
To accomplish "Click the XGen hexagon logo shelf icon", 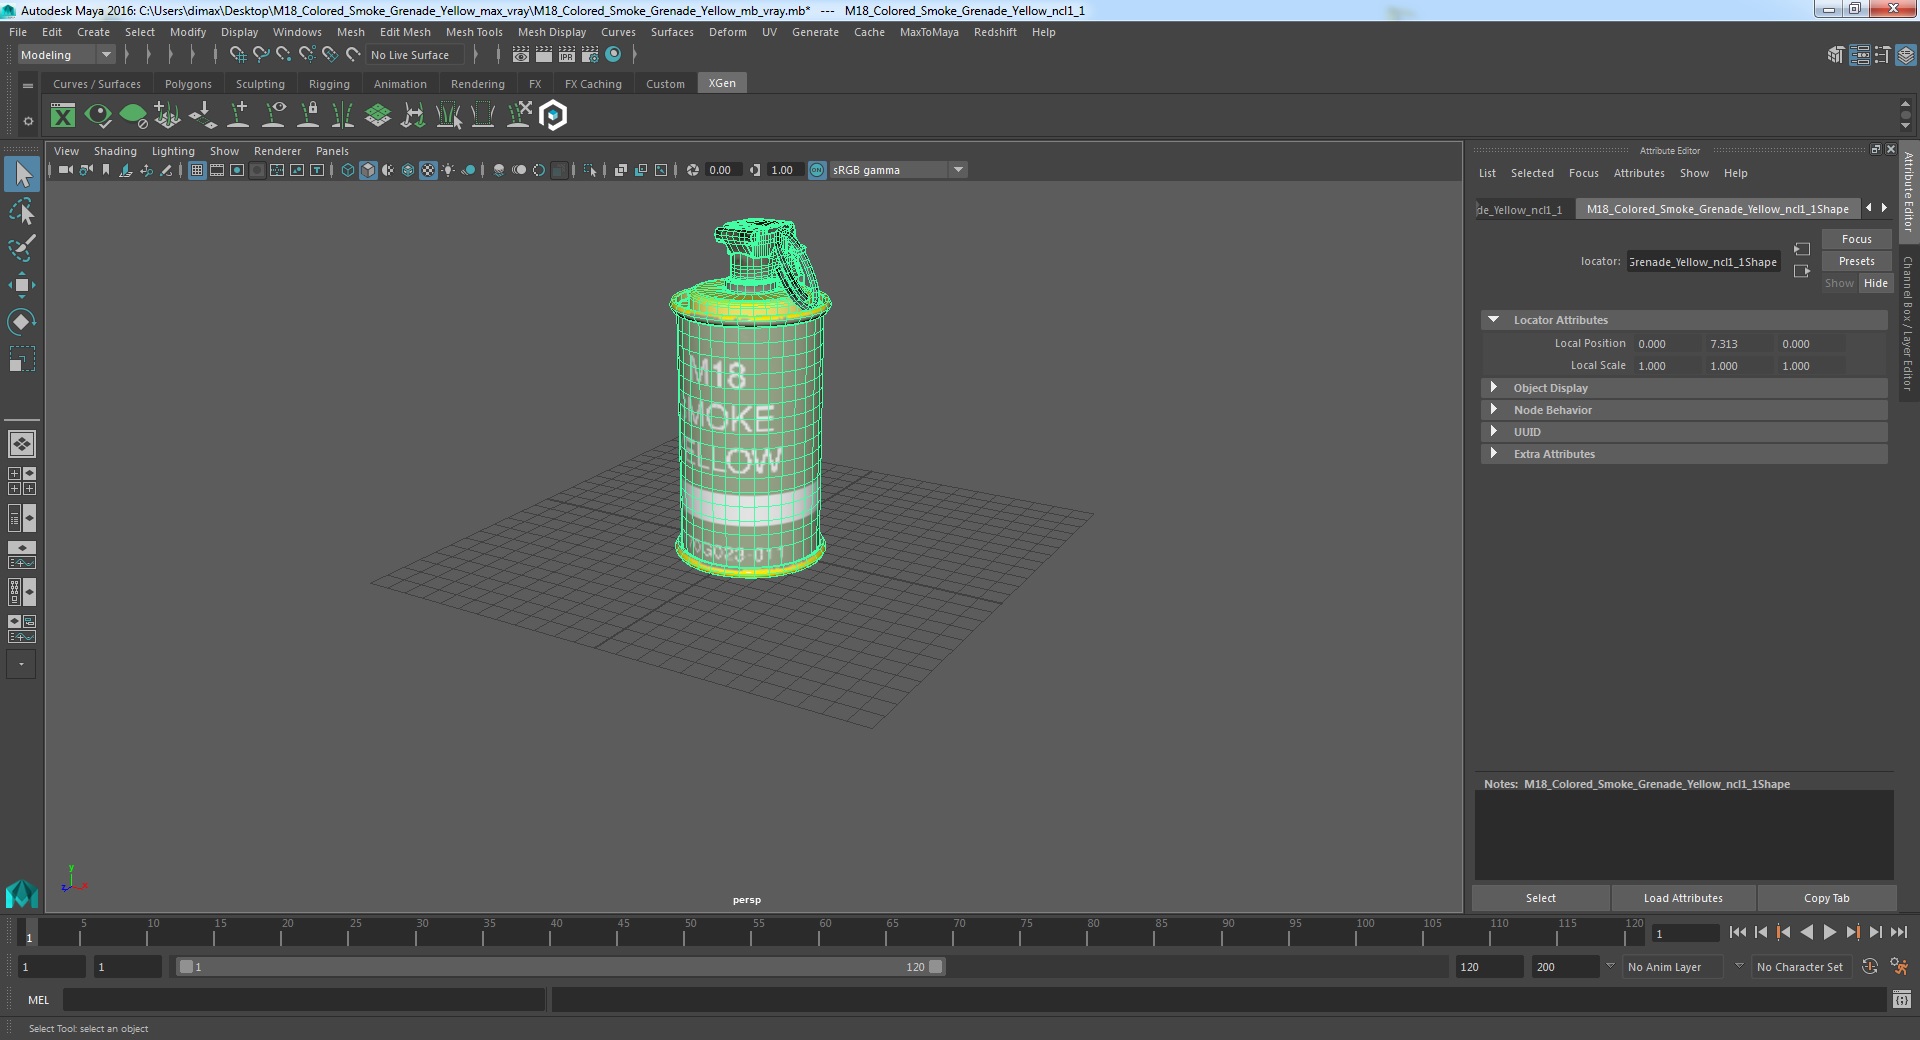I will click(553, 116).
